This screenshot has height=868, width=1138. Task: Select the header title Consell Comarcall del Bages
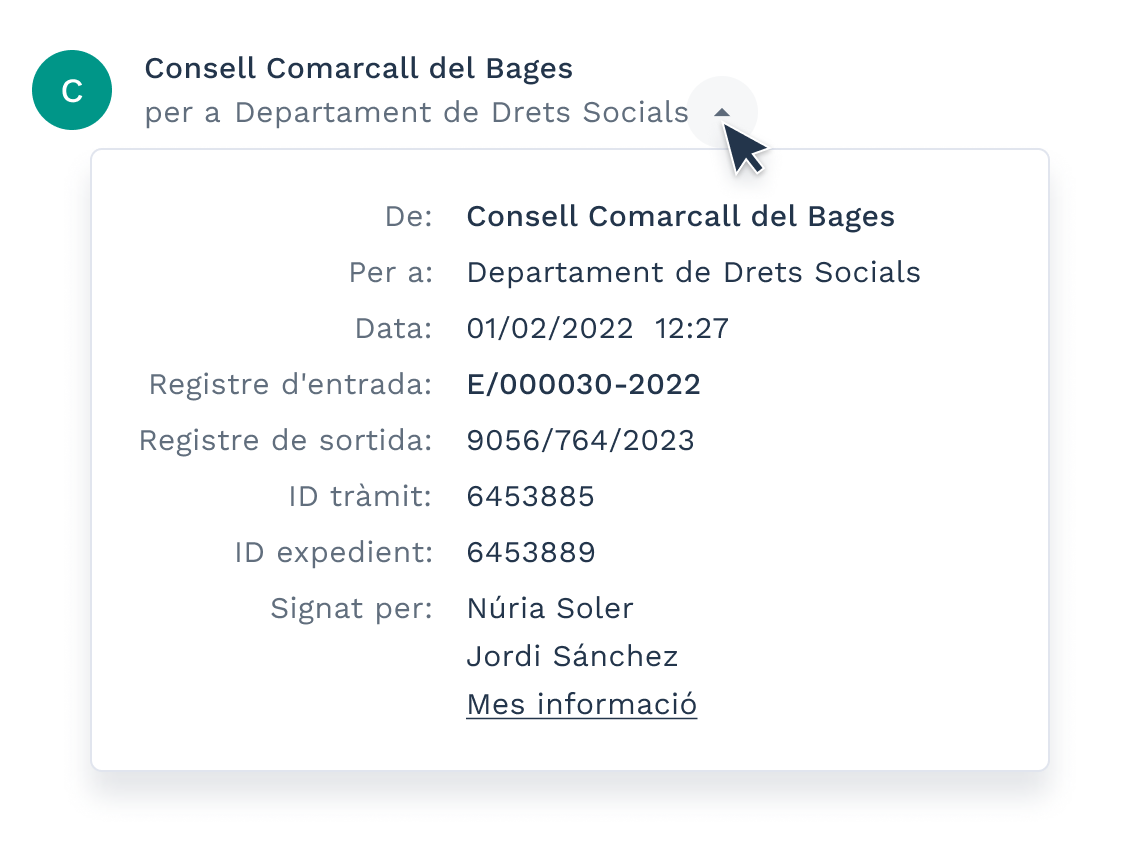tap(359, 69)
